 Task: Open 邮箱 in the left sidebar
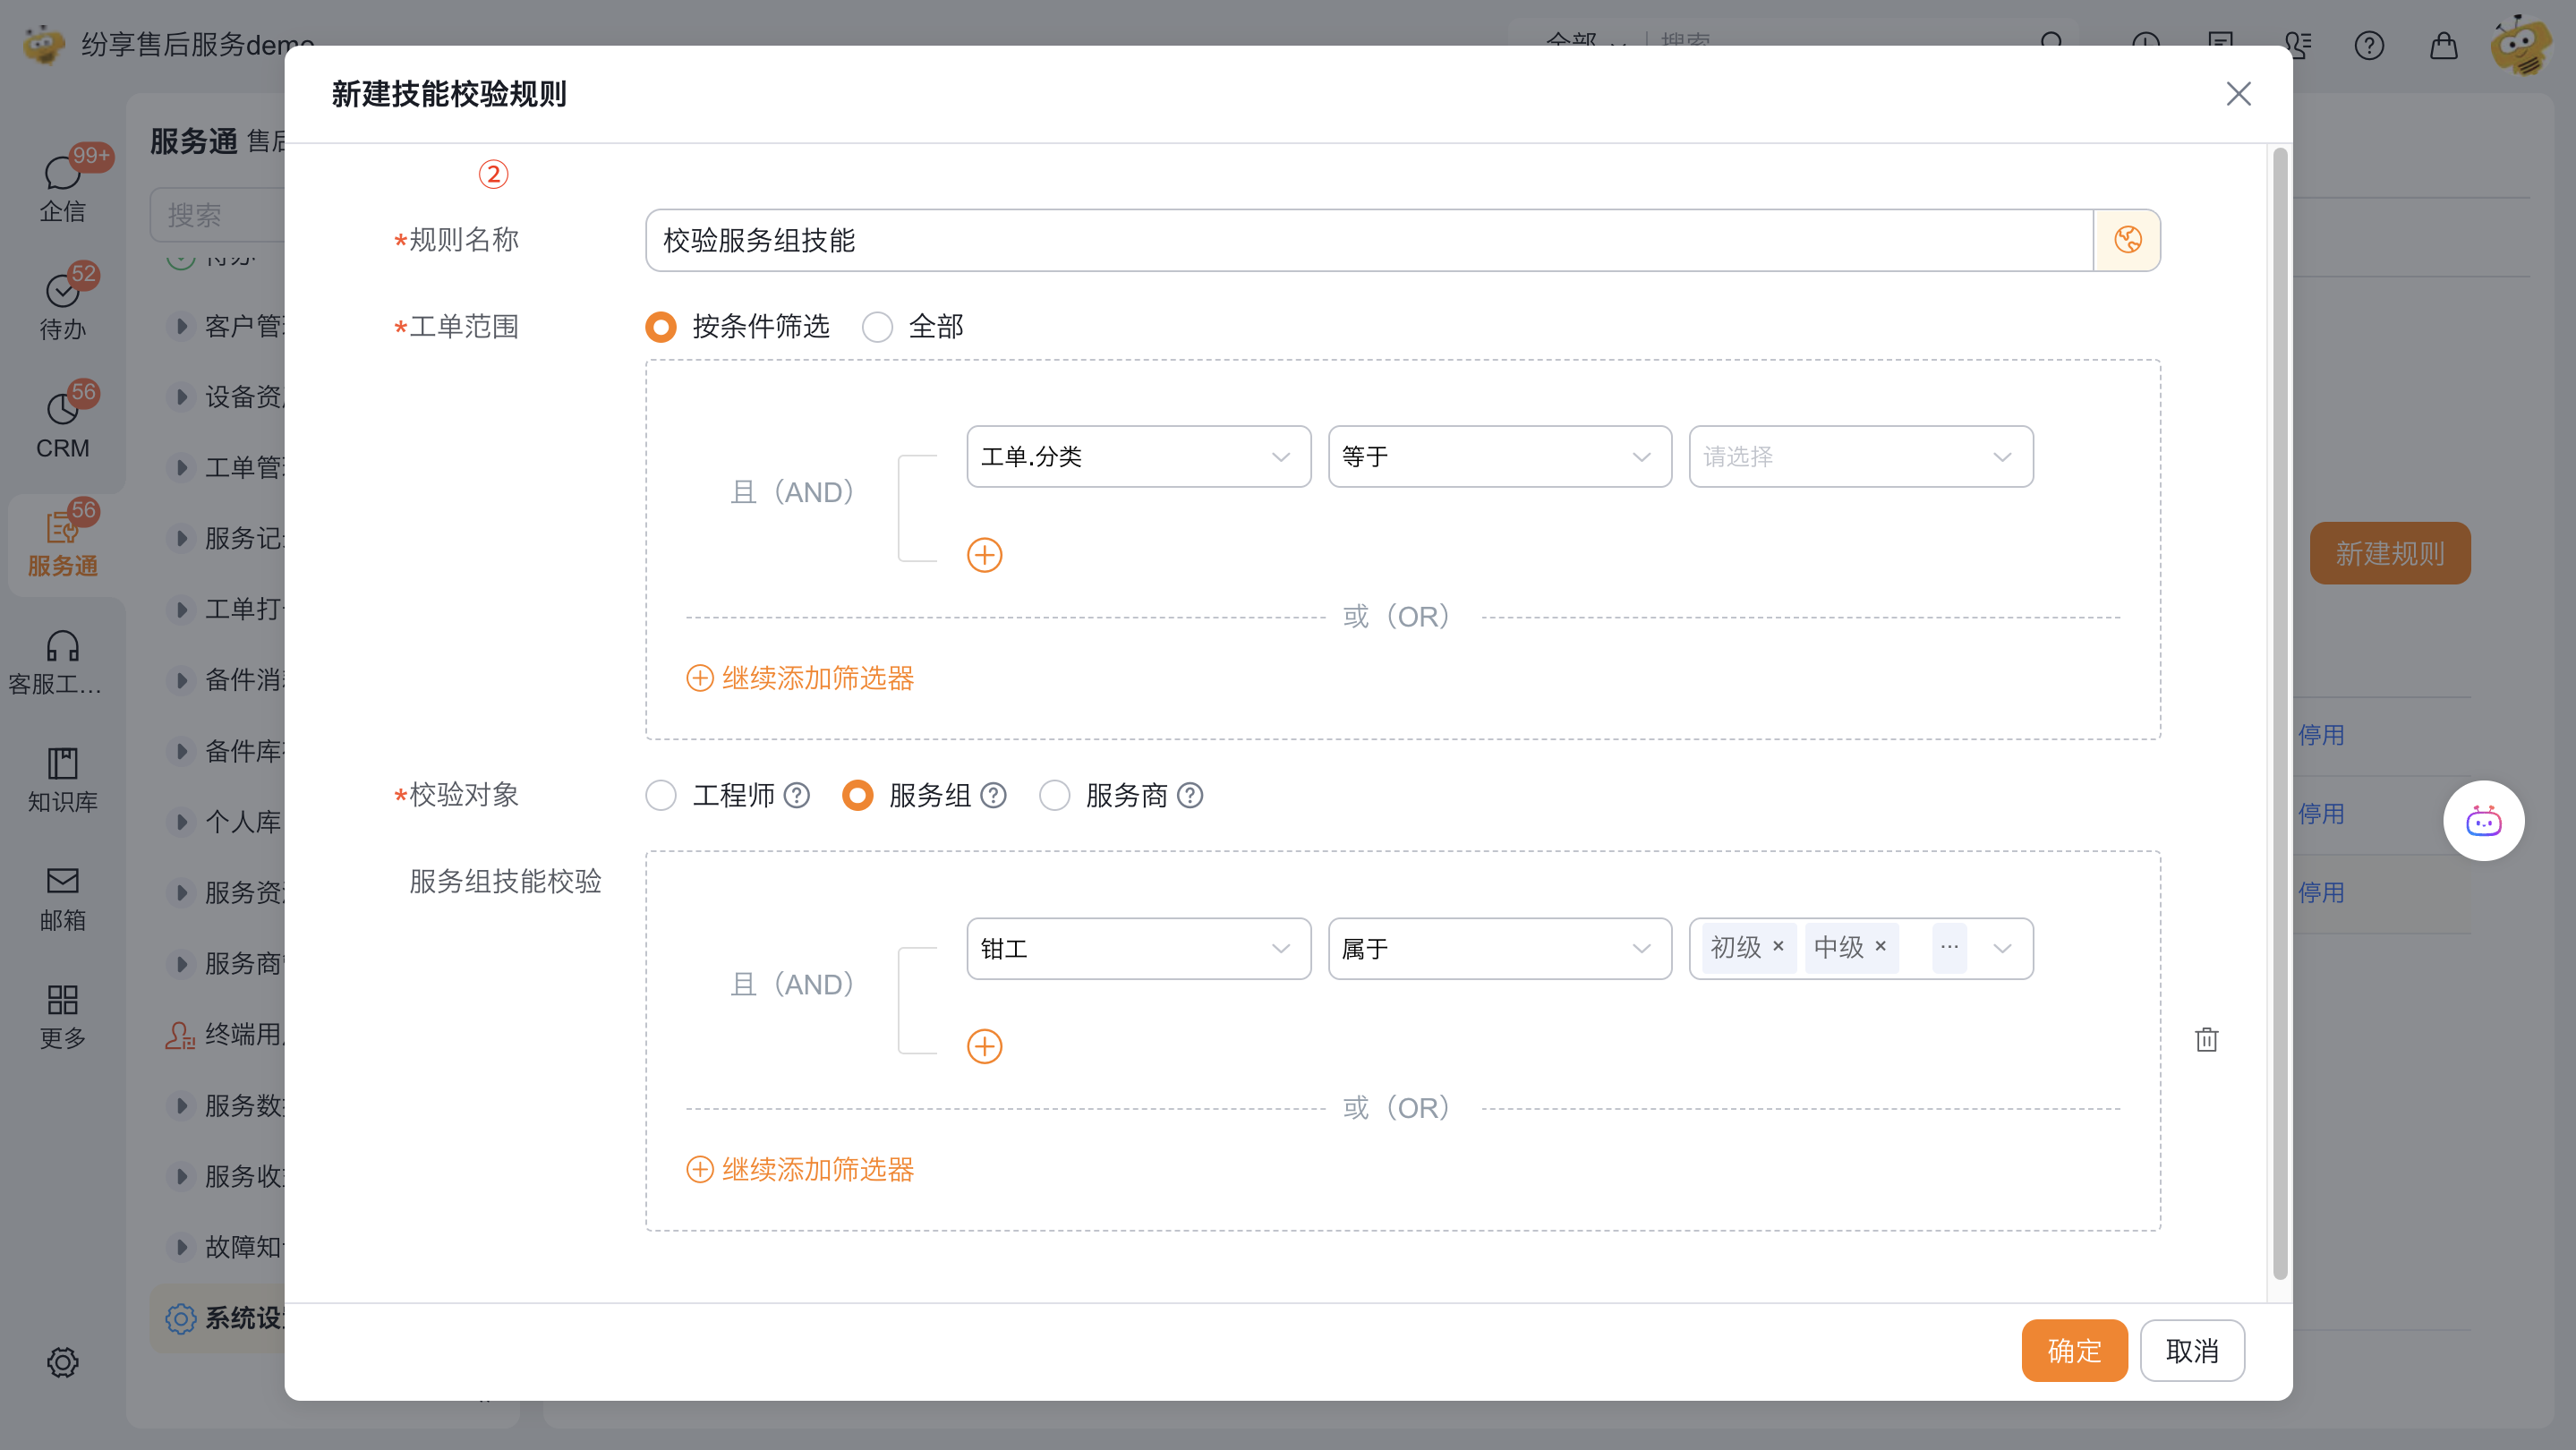(x=62, y=897)
